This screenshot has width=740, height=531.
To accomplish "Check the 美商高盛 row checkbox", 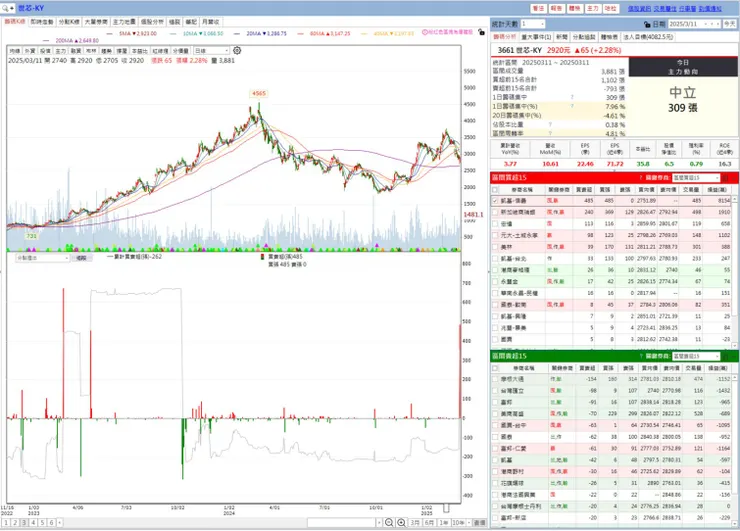I will [x=495, y=414].
